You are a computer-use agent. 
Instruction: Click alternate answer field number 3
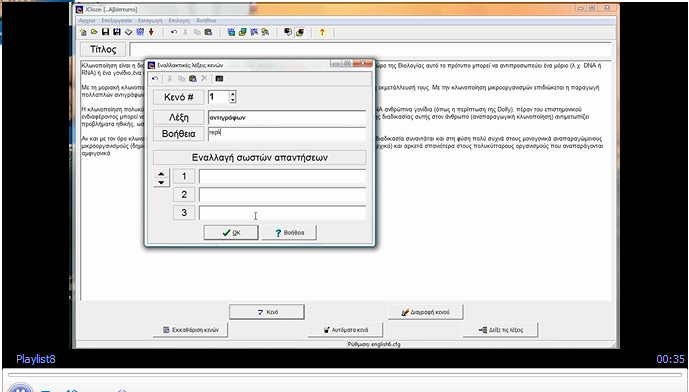pos(282,213)
